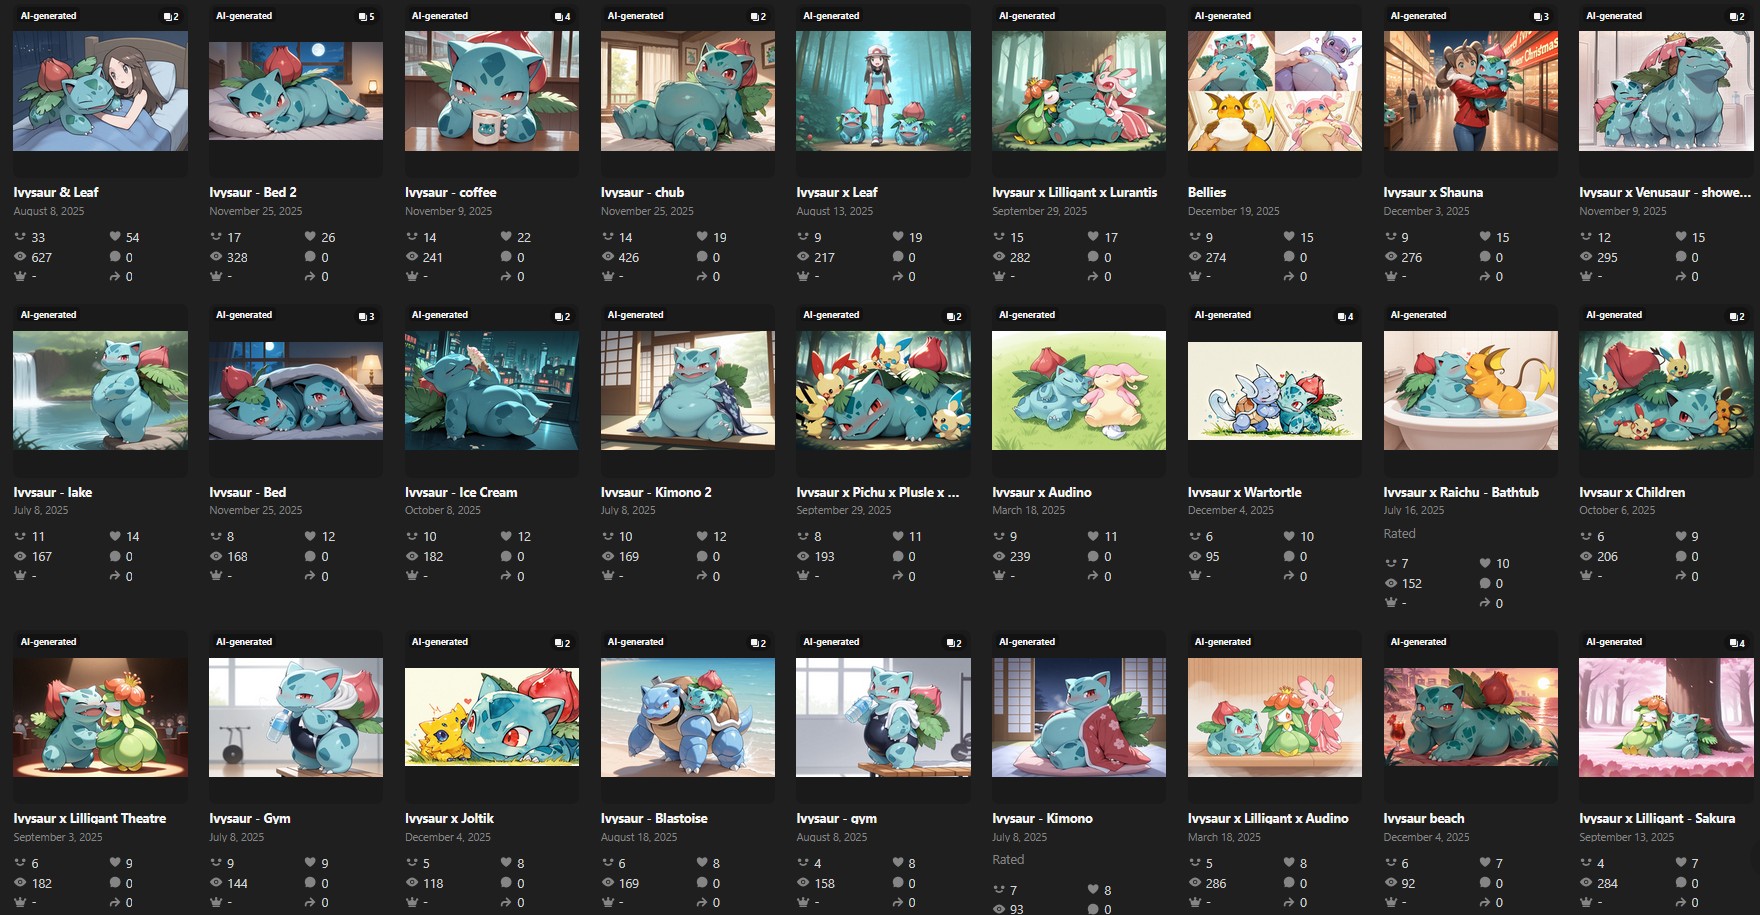Click the heart icon on Ivysaur beach
This screenshot has width=1760, height=915.
[x=1485, y=863]
